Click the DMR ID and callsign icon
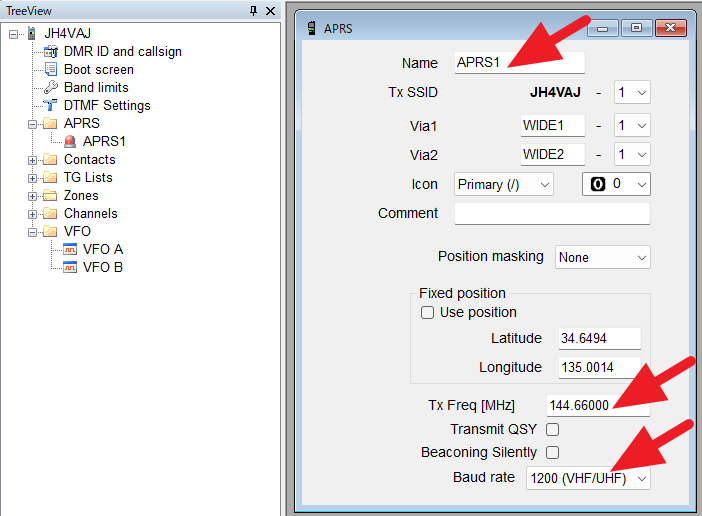Screen dimensions: 702x516 tap(51, 51)
